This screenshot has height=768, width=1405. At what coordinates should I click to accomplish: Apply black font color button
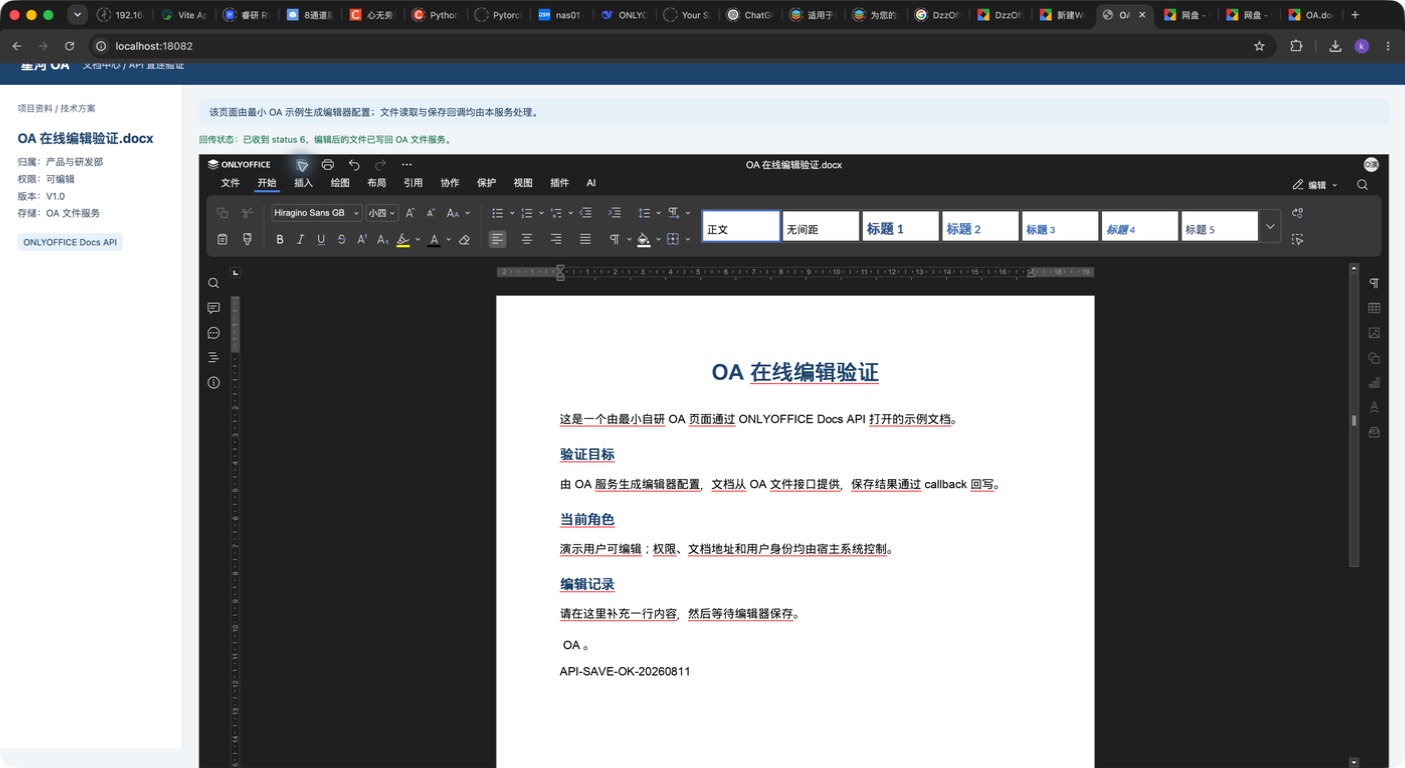[434, 240]
